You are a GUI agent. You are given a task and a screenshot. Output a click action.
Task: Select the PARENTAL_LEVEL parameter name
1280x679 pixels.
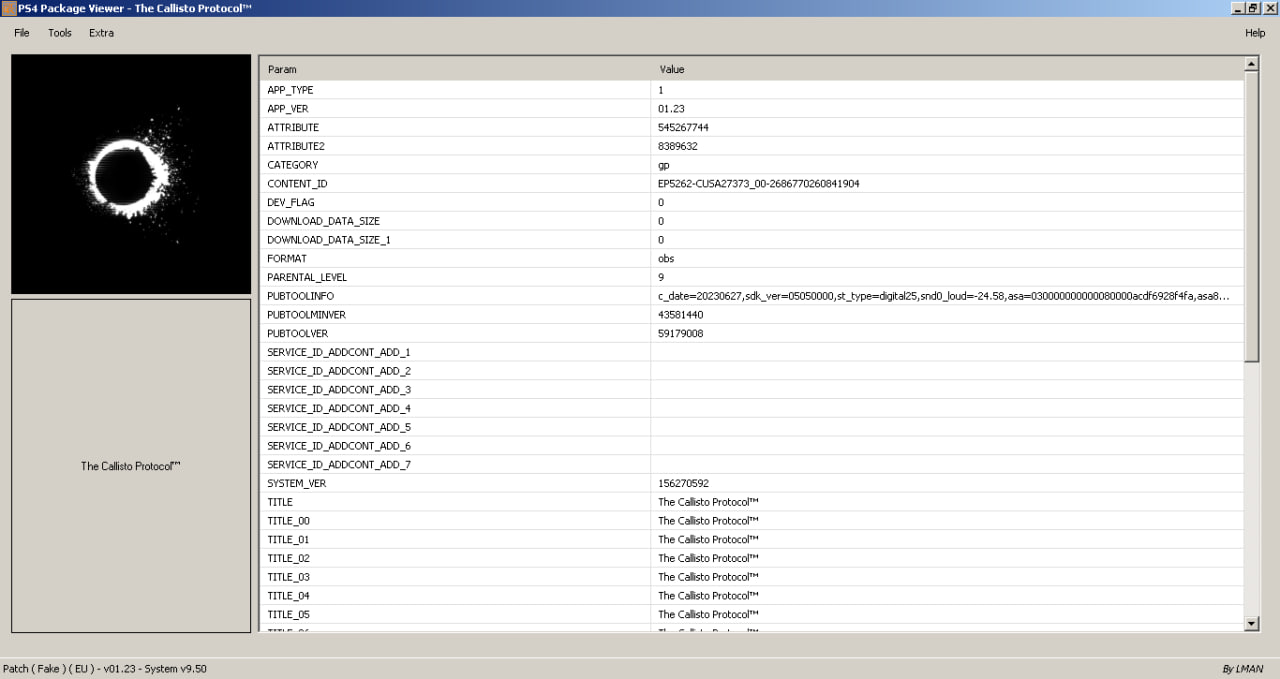click(307, 277)
